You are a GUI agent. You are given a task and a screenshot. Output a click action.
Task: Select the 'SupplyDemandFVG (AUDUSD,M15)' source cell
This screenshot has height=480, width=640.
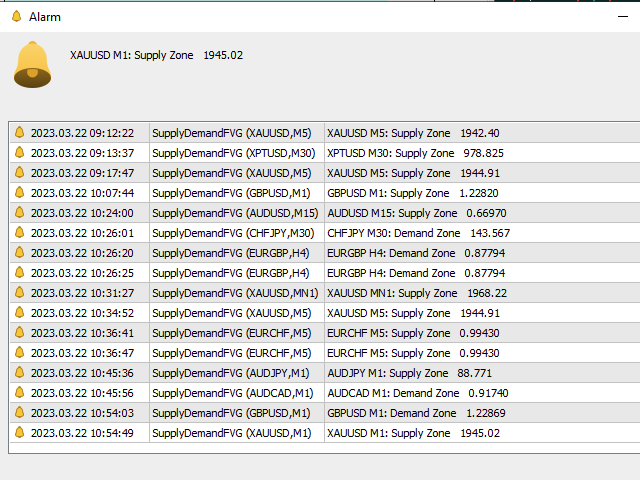click(235, 213)
